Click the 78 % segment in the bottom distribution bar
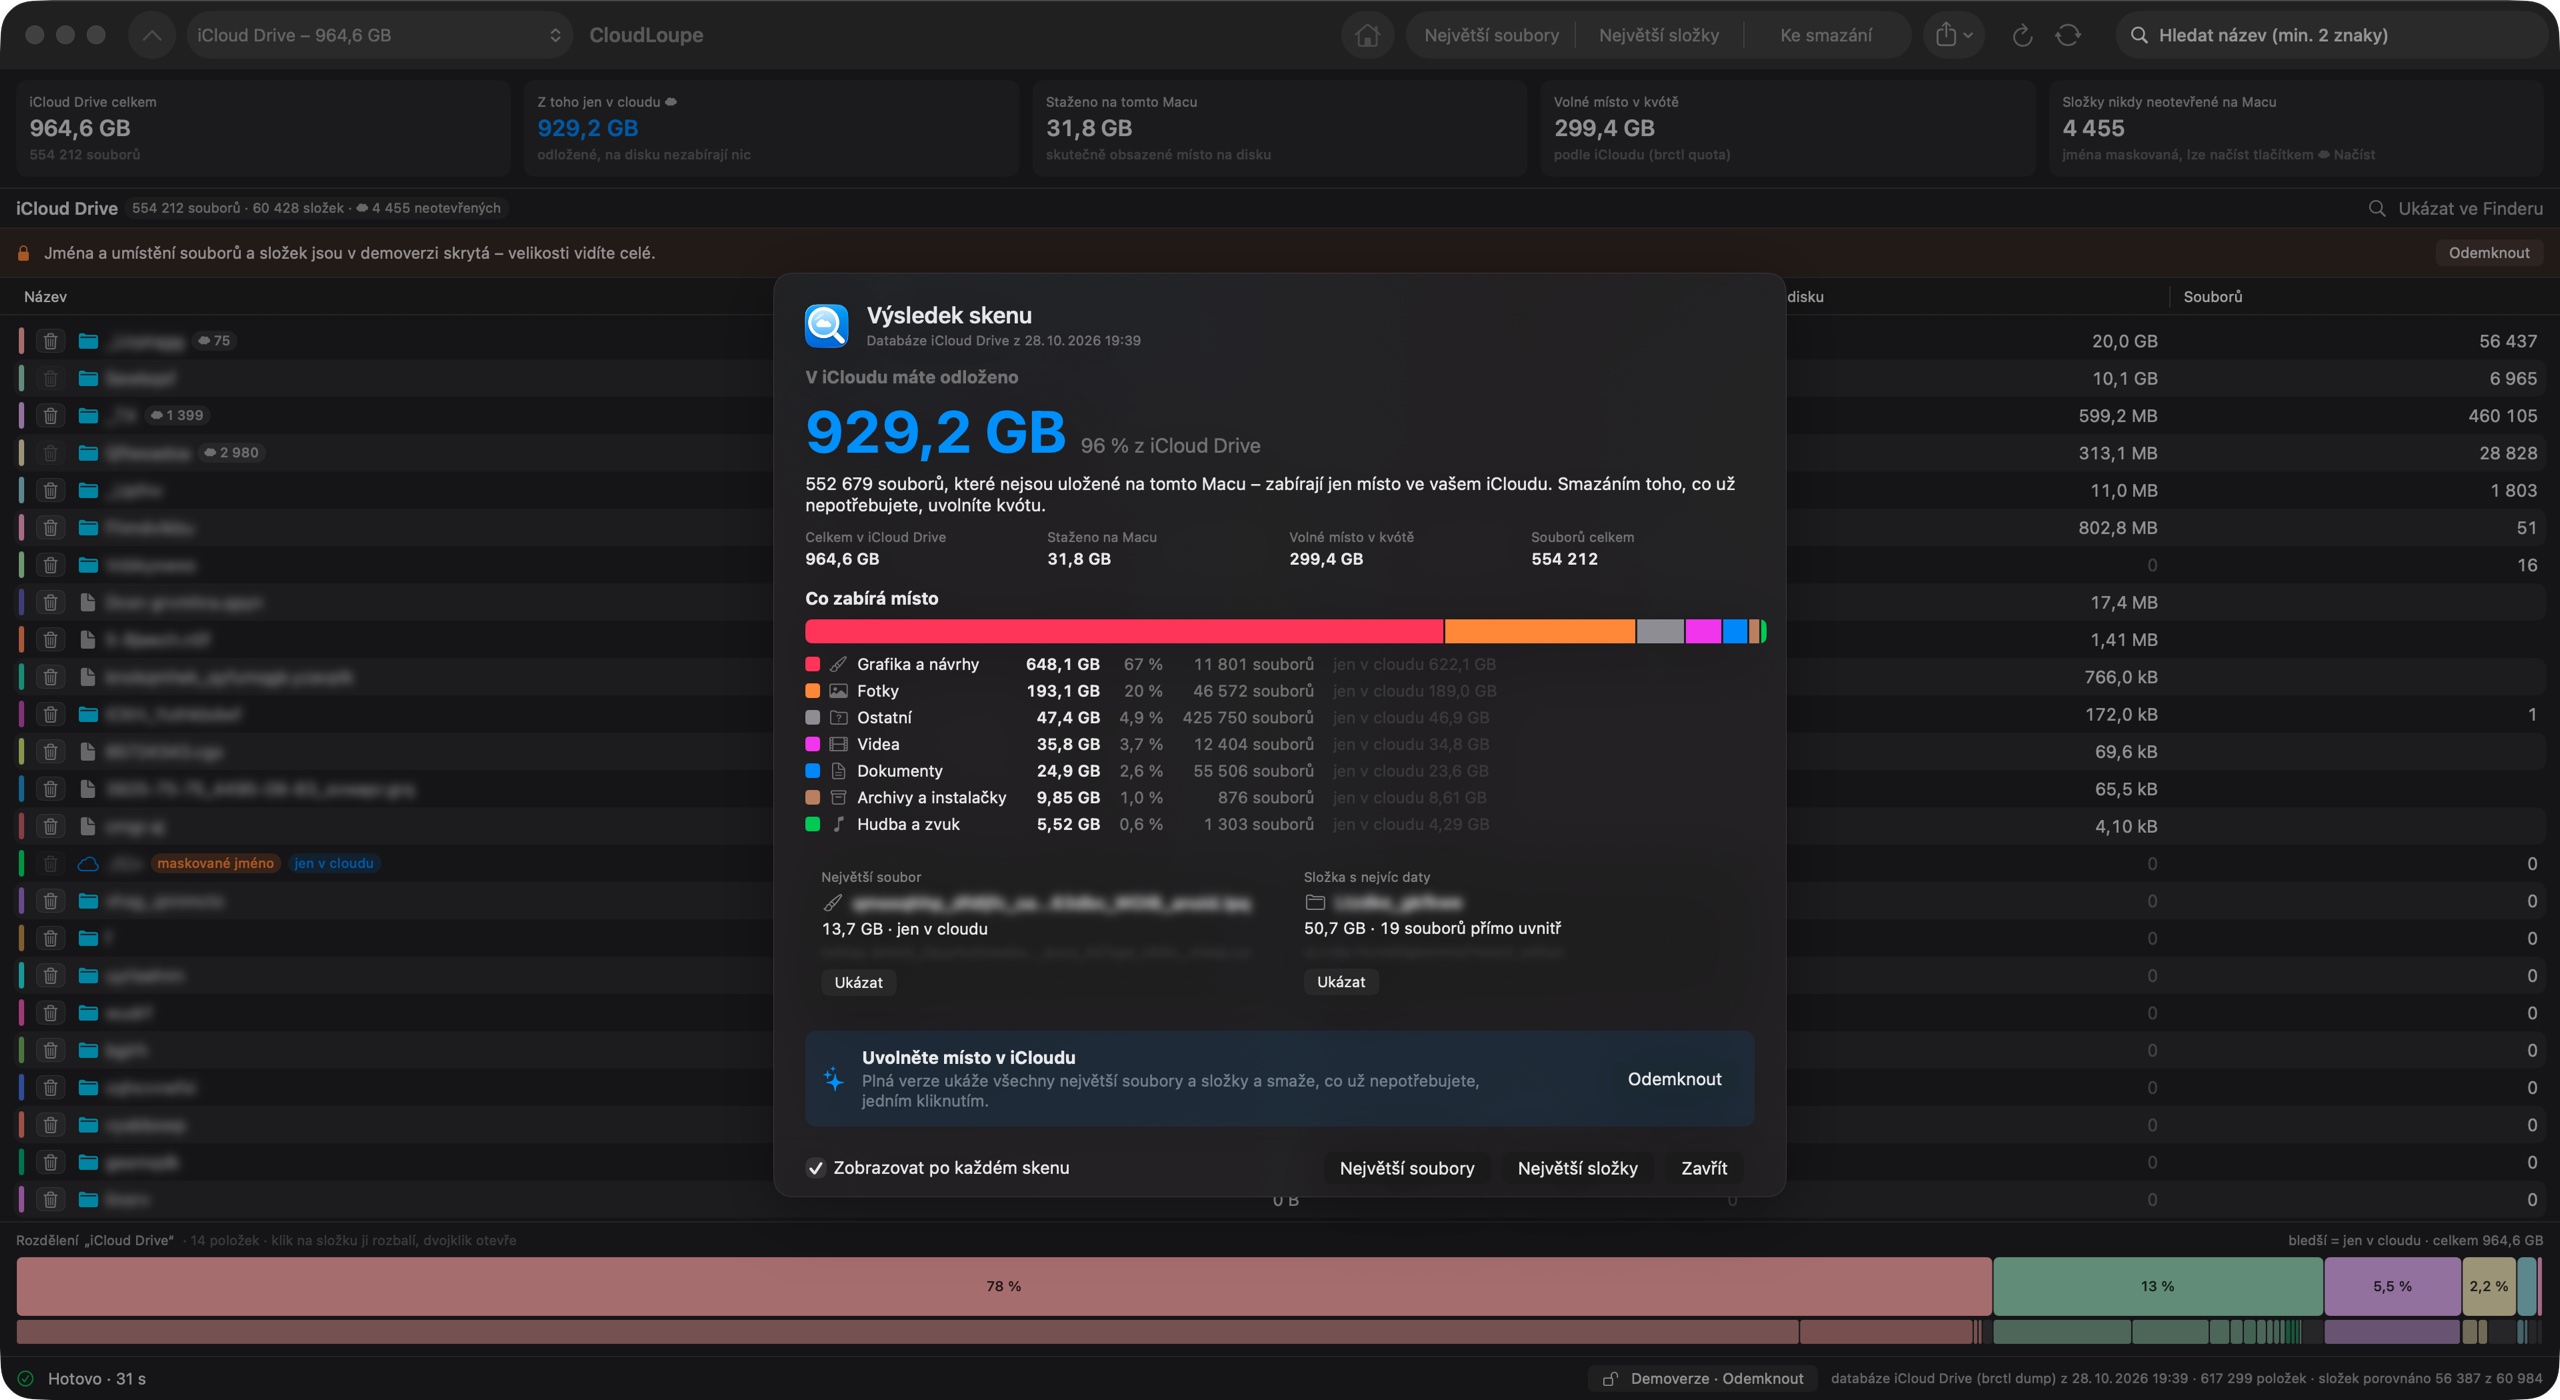The image size is (2560, 1400). point(1004,1286)
